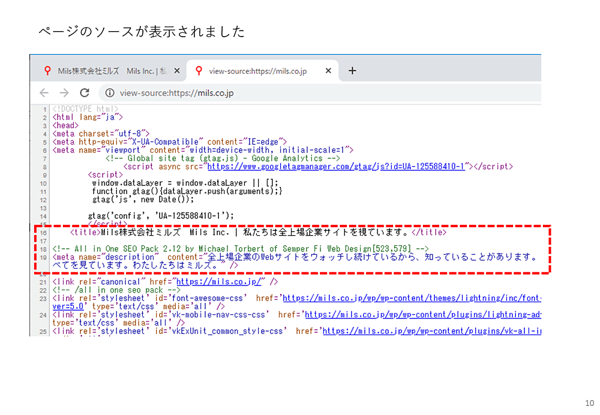Click the X-UA-Compatible meta line
The height and width of the screenshot is (415, 600).
170,142
